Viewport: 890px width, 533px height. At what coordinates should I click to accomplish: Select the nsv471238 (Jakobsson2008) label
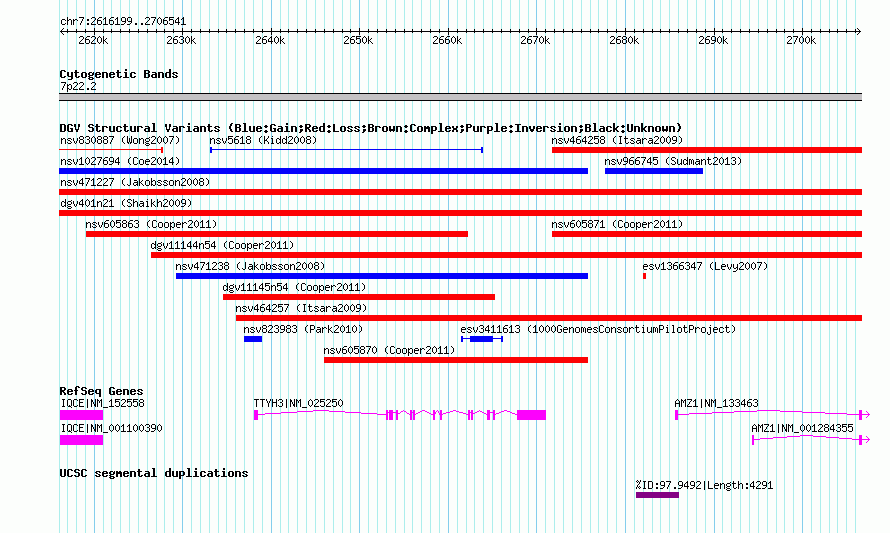pyautogui.click(x=250, y=266)
